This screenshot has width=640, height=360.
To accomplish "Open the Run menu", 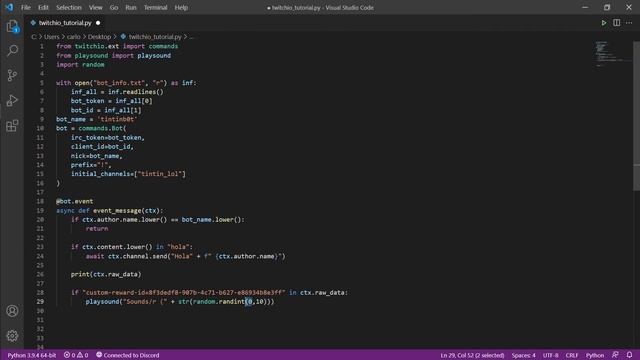I will 131,7.
